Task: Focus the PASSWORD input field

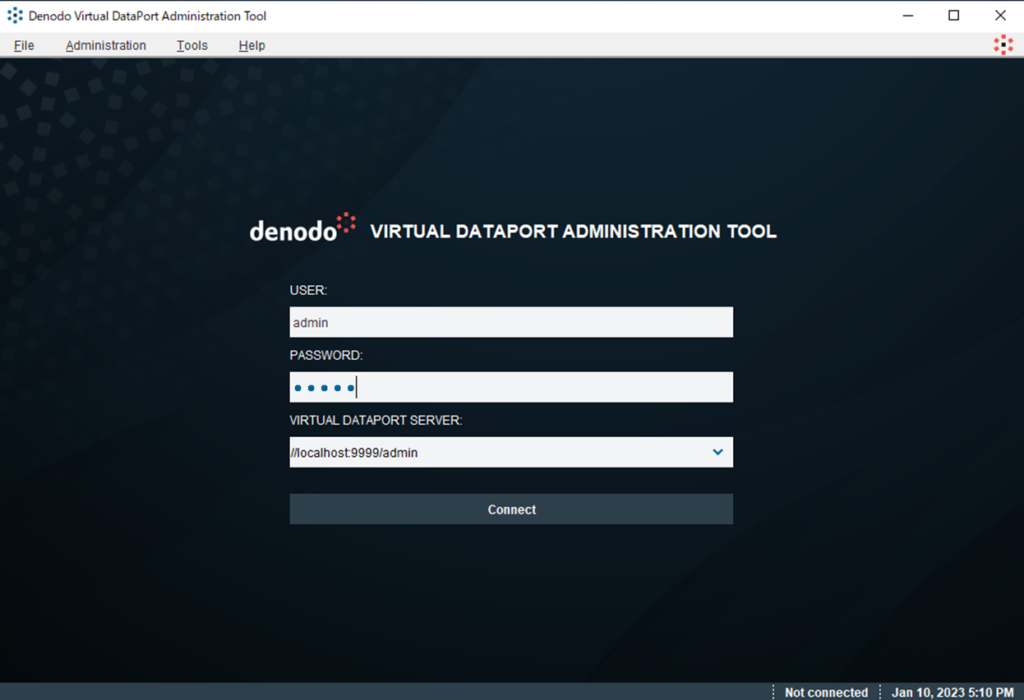Action: coord(511,387)
